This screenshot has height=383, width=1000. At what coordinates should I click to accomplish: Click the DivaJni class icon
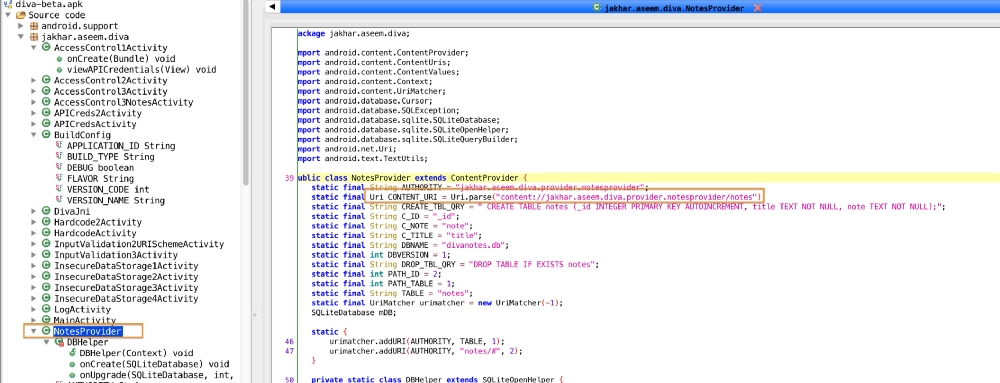[46, 211]
